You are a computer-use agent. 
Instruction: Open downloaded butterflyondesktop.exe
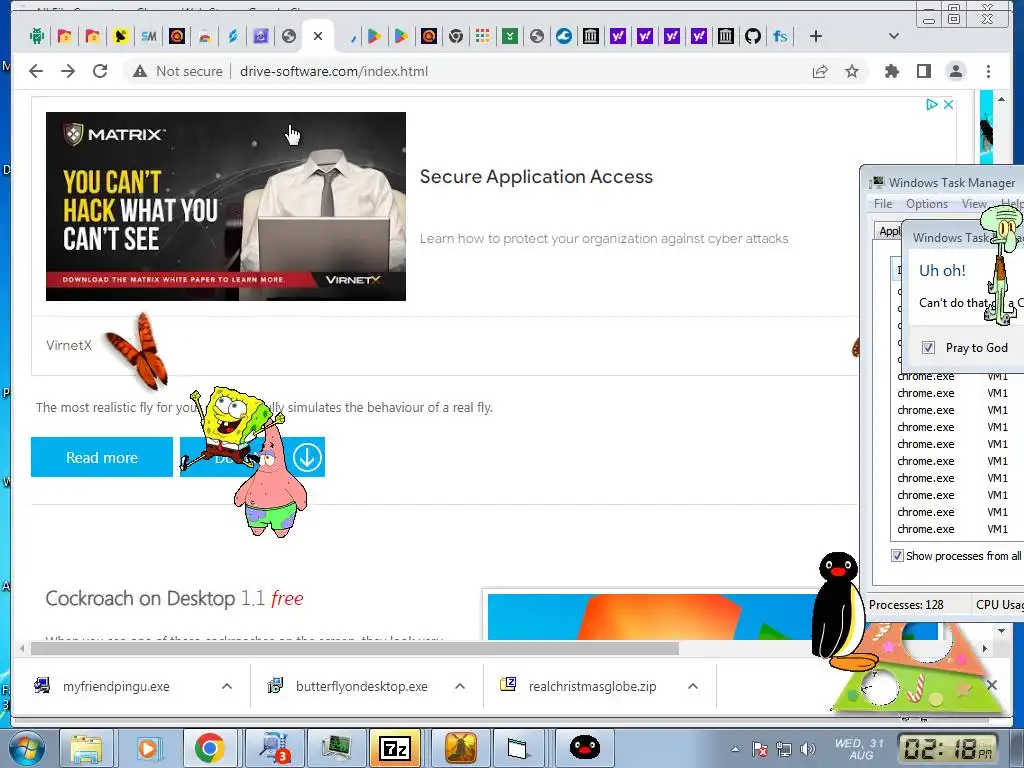[361, 686]
